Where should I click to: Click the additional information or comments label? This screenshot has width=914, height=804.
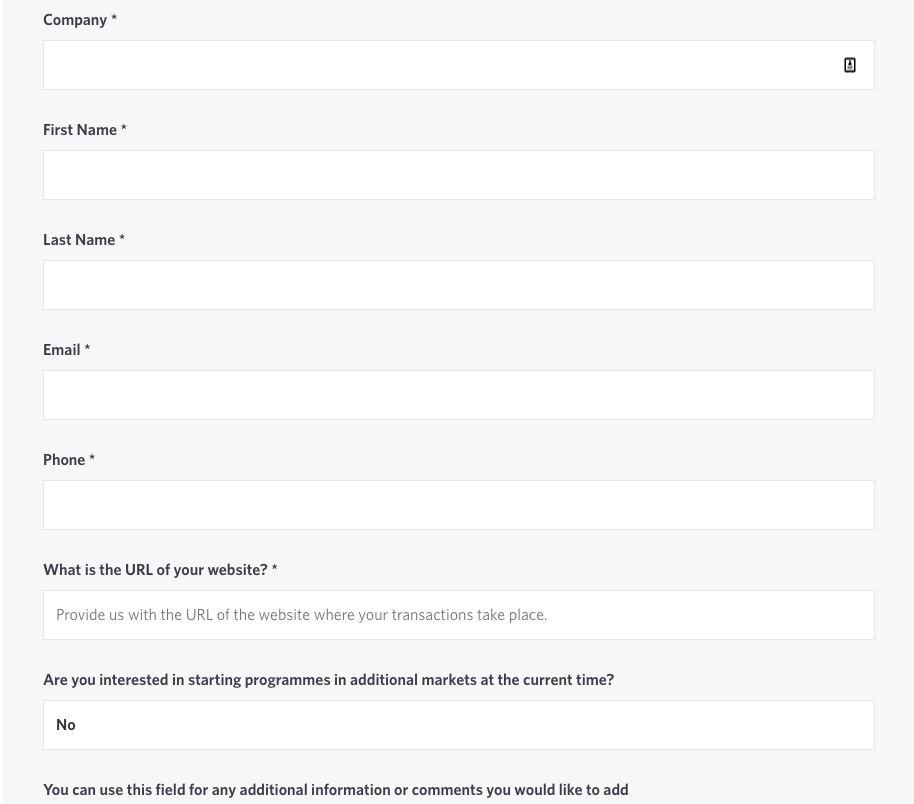[335, 790]
